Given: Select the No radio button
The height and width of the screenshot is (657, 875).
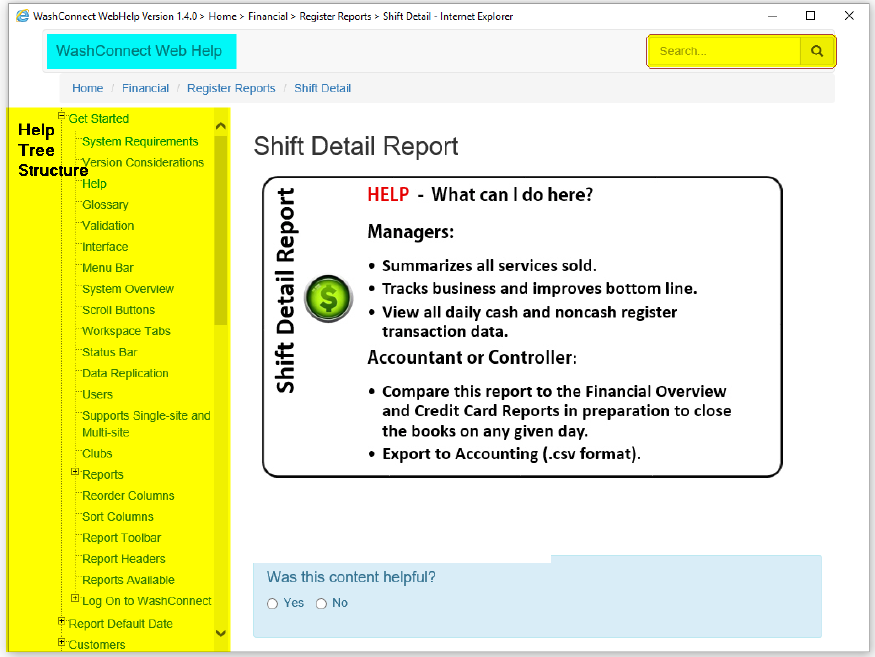Looking at the screenshot, I should [x=321, y=604].
